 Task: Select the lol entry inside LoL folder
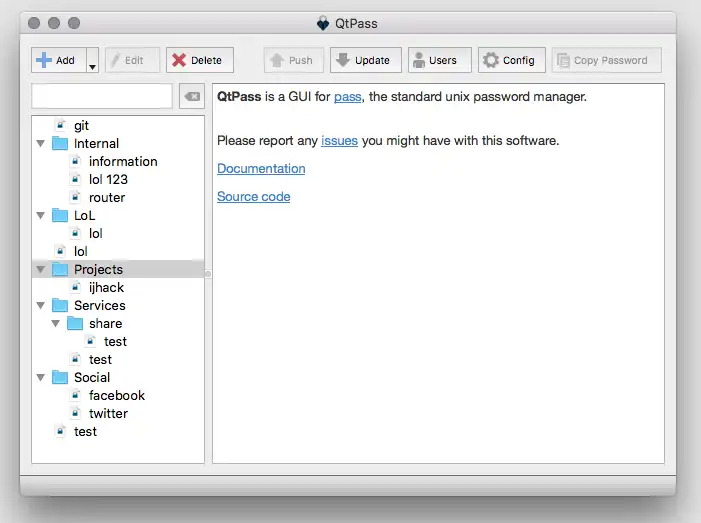(x=118, y=233)
